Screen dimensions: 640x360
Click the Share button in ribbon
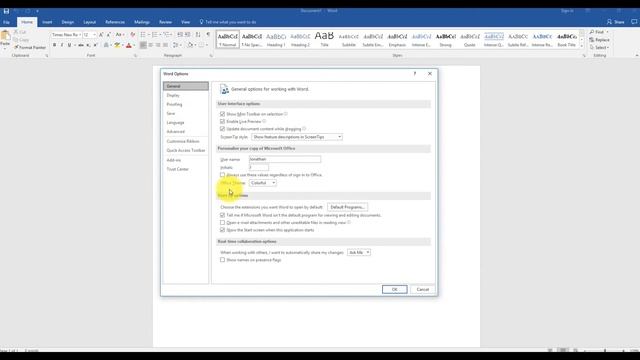(616, 22)
